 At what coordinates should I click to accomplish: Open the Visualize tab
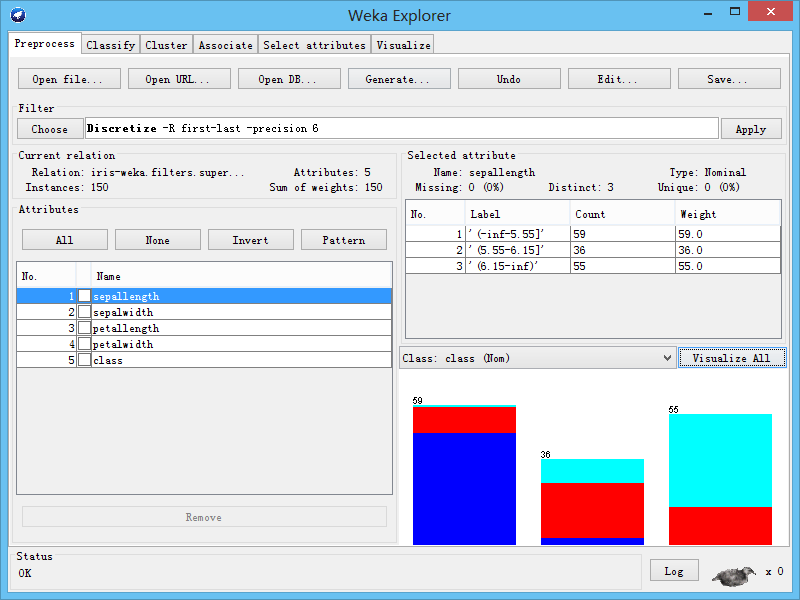403,45
